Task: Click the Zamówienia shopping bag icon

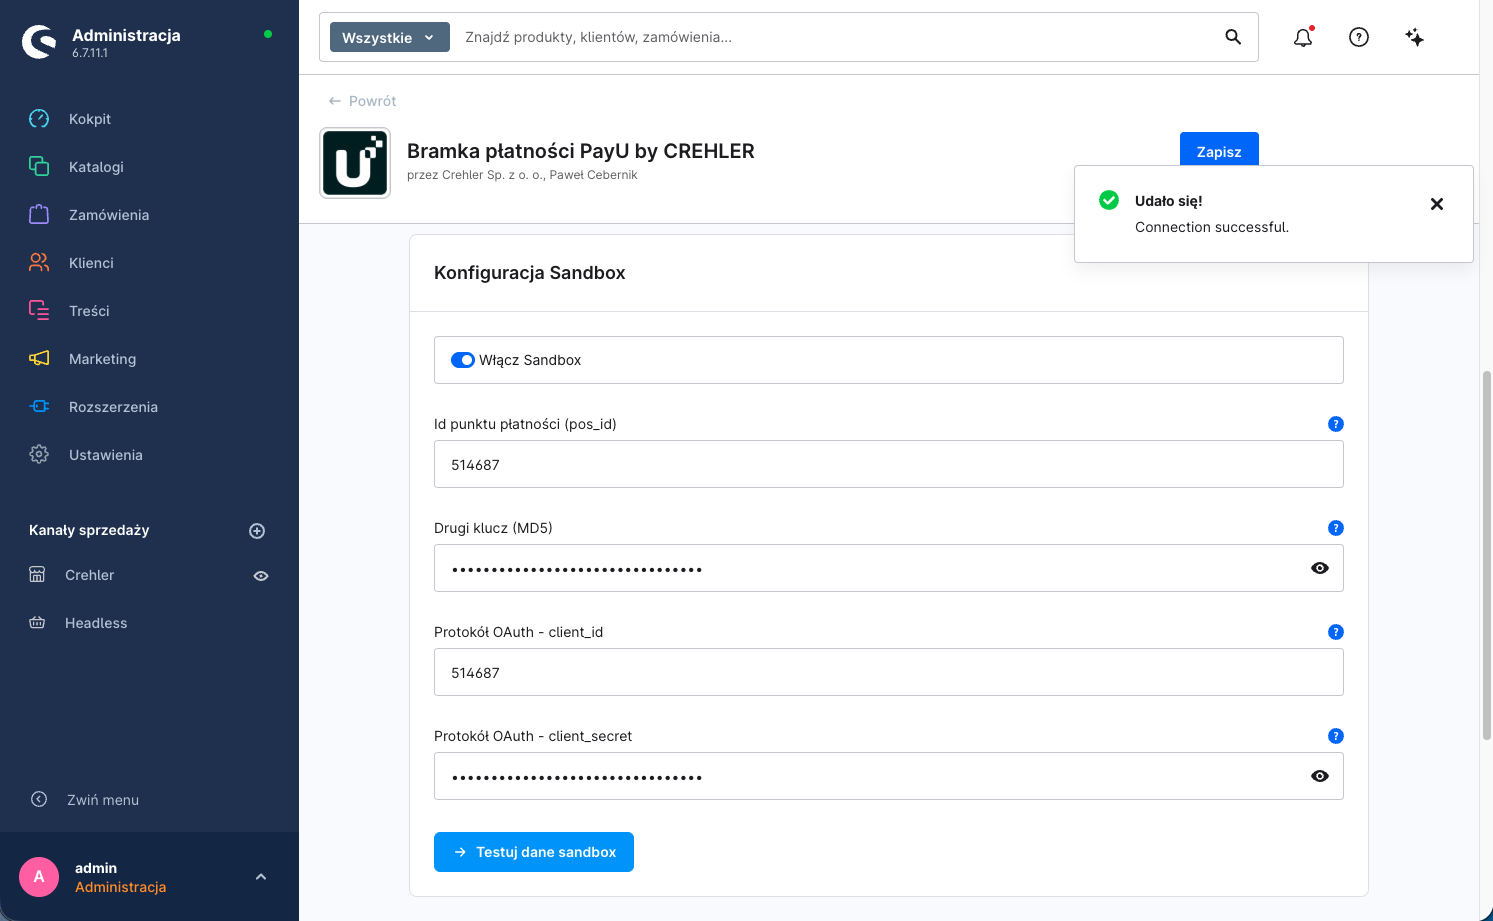Action: point(39,214)
